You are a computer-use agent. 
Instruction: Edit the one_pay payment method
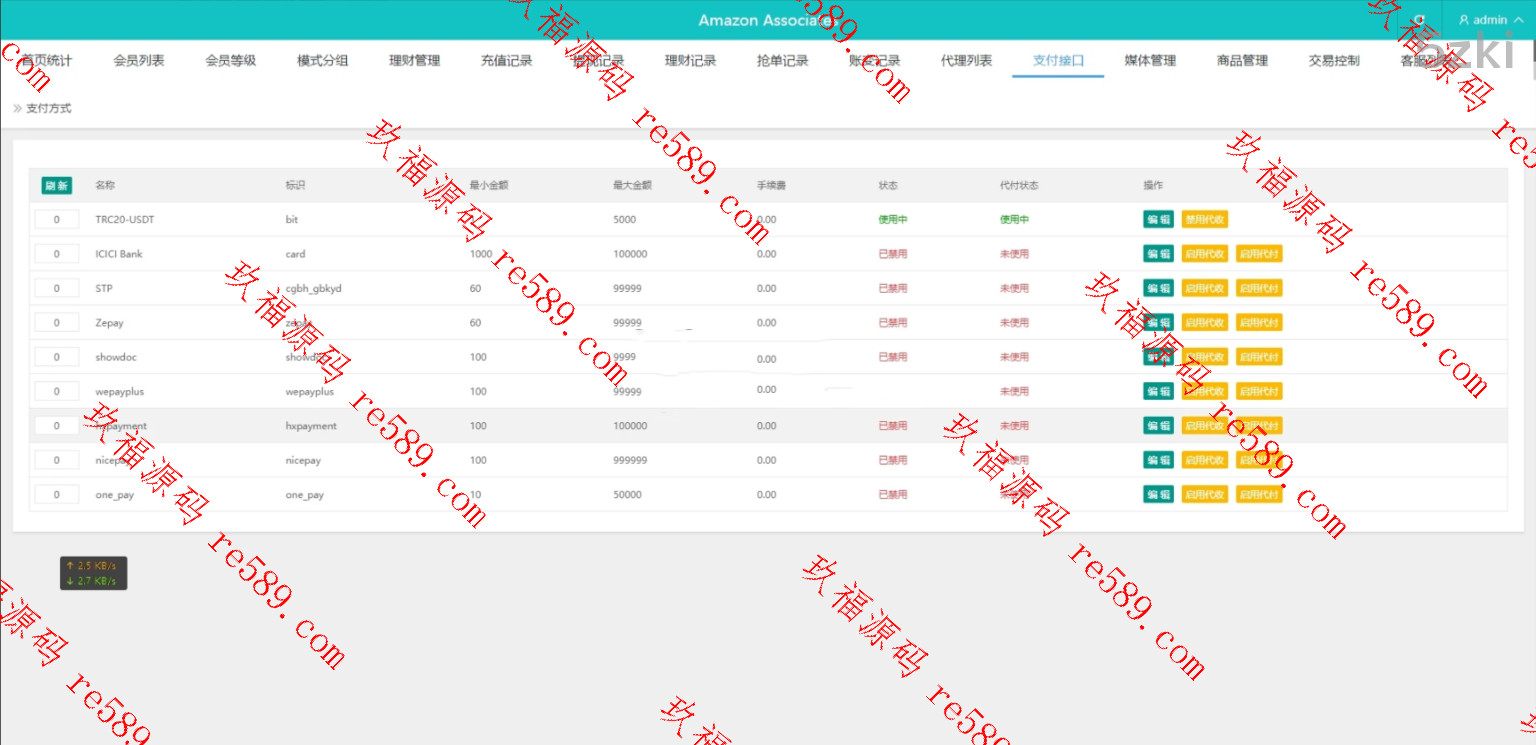coord(1158,495)
